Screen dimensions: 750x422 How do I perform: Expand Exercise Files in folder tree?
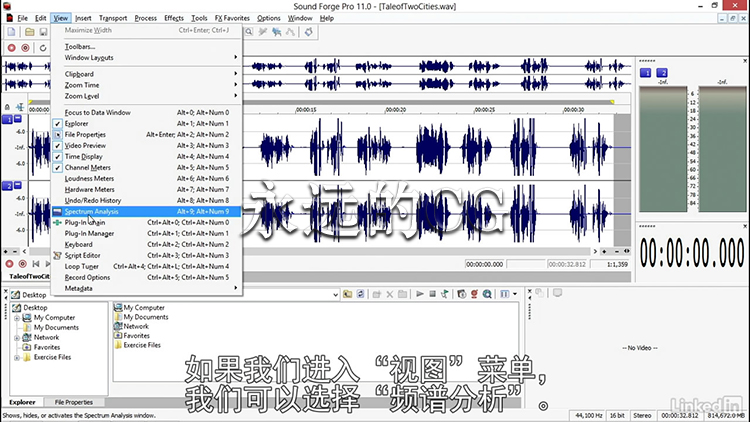pos(17,357)
